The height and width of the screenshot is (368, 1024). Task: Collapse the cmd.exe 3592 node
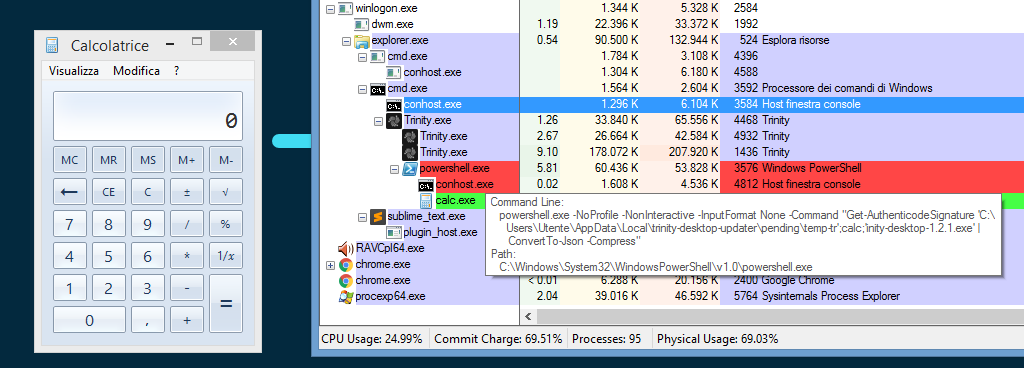click(x=362, y=89)
